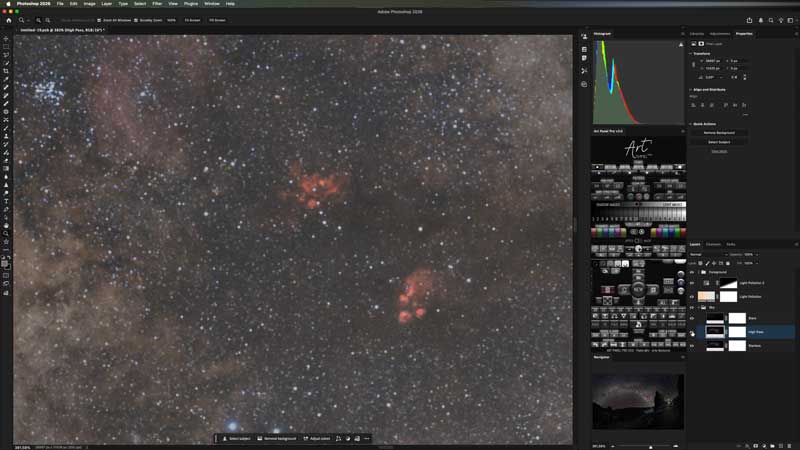Select the Lasso tool

[6, 55]
